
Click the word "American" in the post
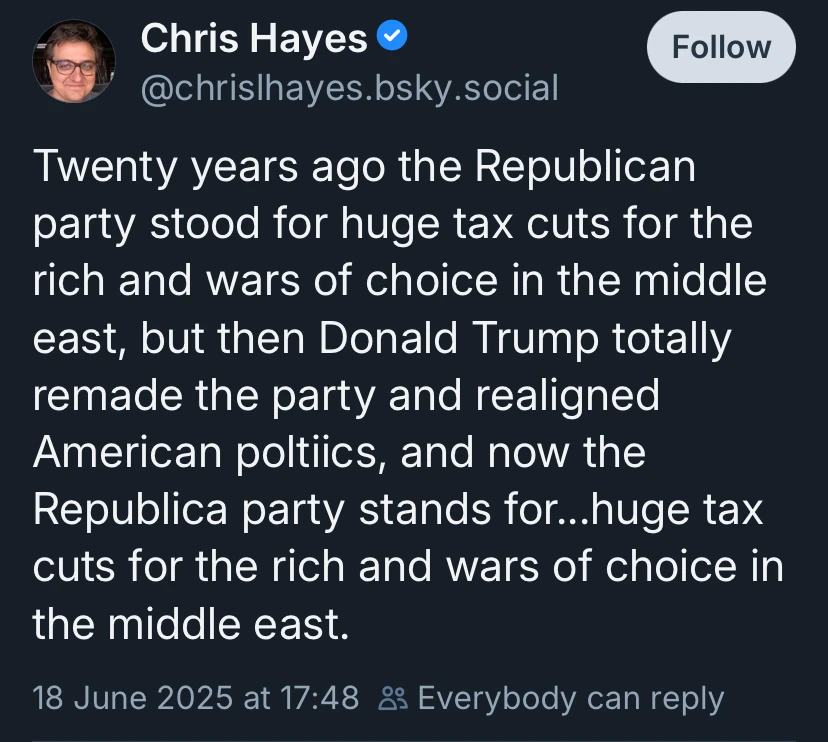pyautogui.click(x=125, y=453)
